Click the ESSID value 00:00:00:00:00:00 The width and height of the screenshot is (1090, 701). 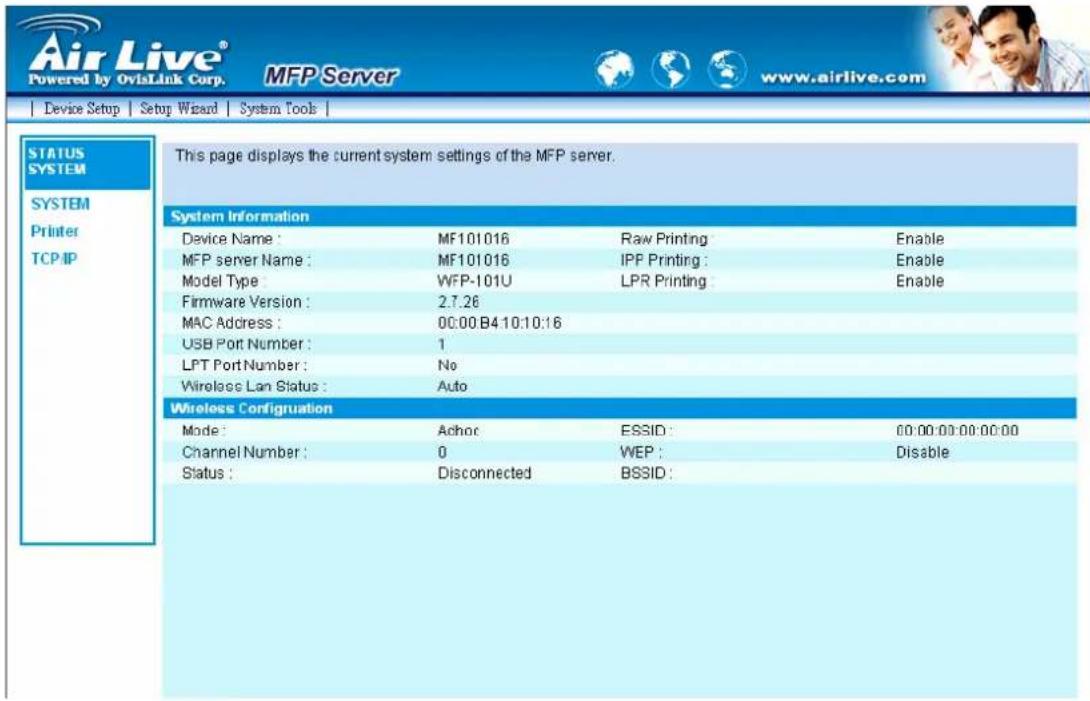click(x=957, y=431)
